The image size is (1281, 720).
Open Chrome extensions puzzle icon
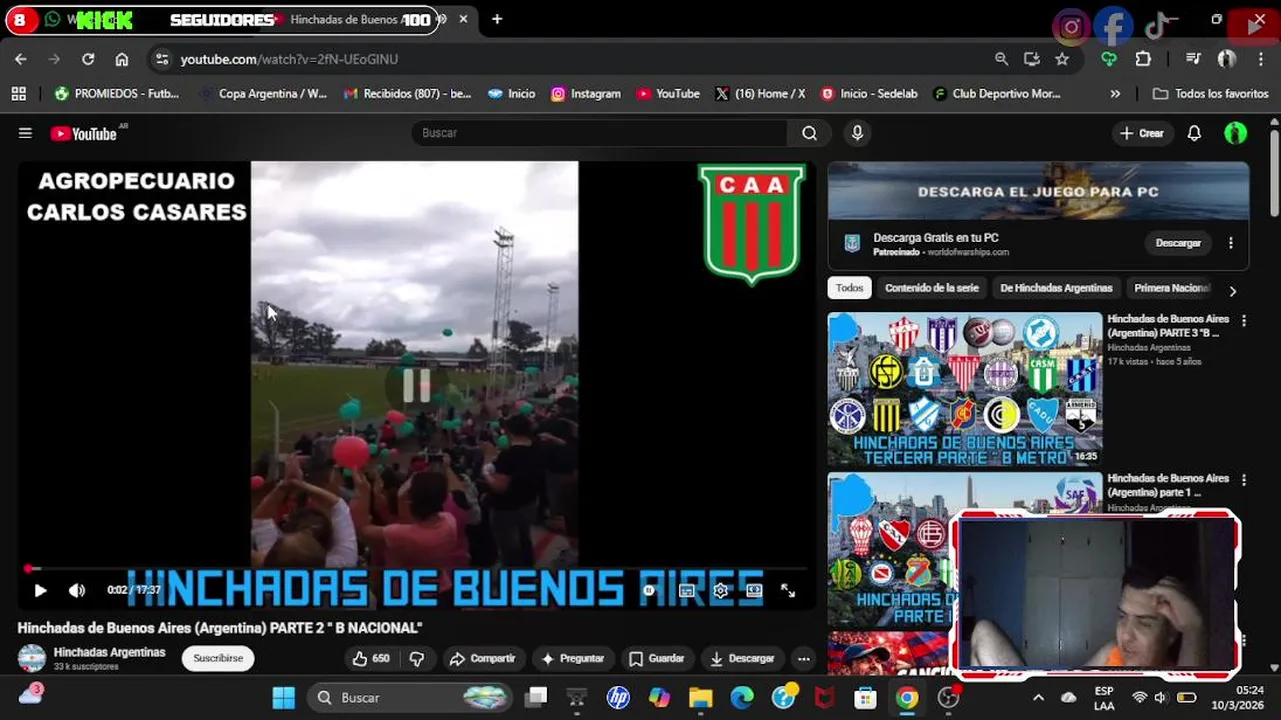[1143, 59]
